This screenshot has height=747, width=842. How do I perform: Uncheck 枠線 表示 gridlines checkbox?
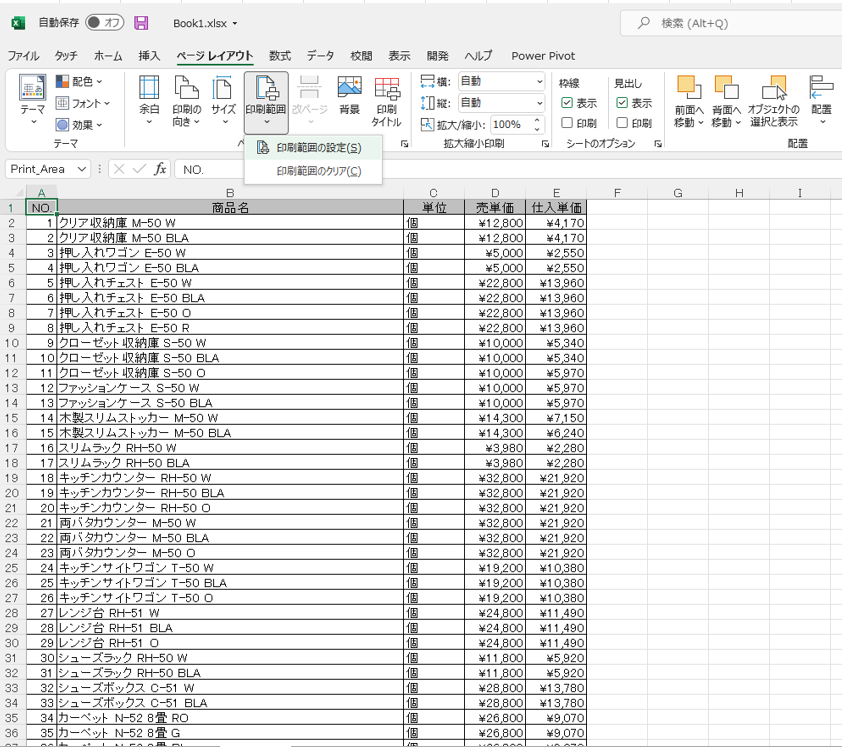[x=567, y=103]
